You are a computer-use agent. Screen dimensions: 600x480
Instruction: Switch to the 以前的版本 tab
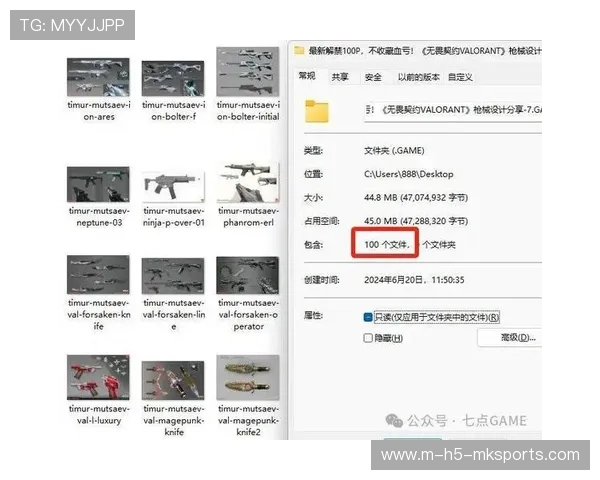(418, 77)
